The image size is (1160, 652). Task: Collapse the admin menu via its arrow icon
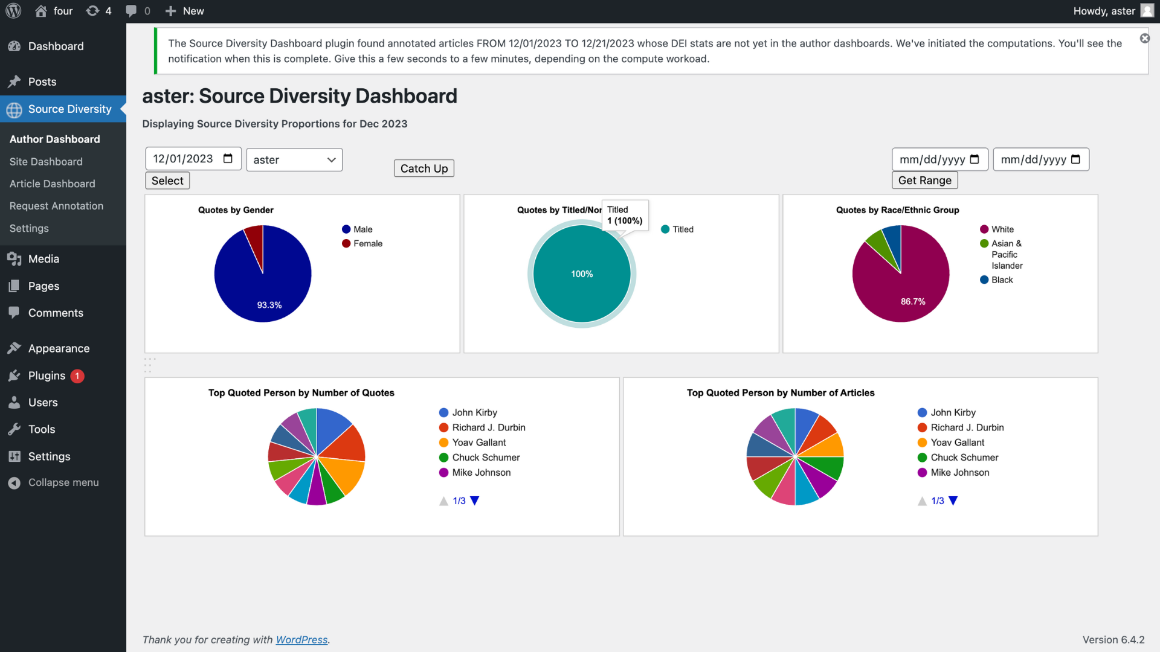14,482
